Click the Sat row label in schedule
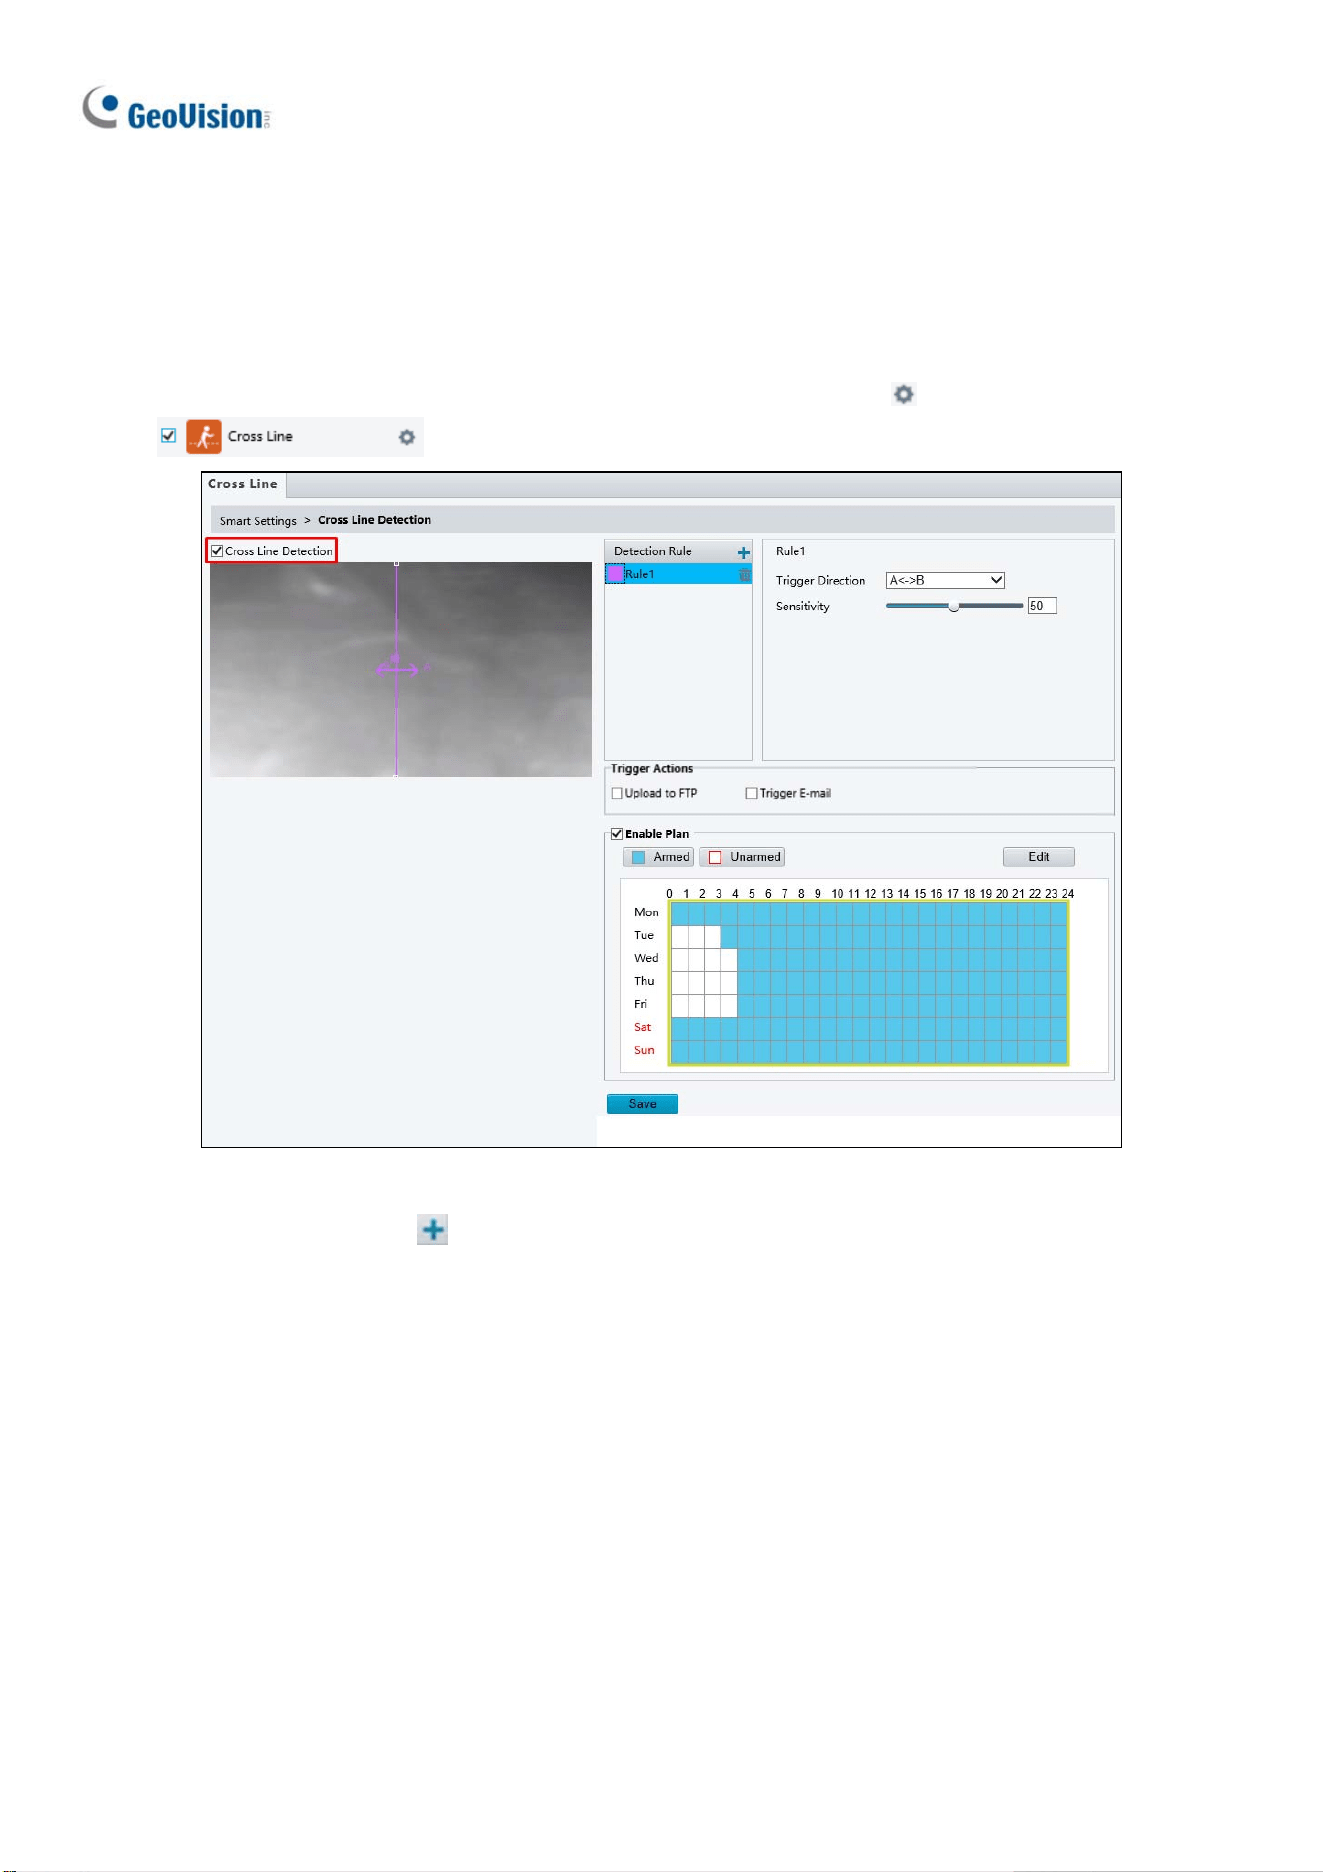The image size is (1323, 1872). (x=642, y=1027)
